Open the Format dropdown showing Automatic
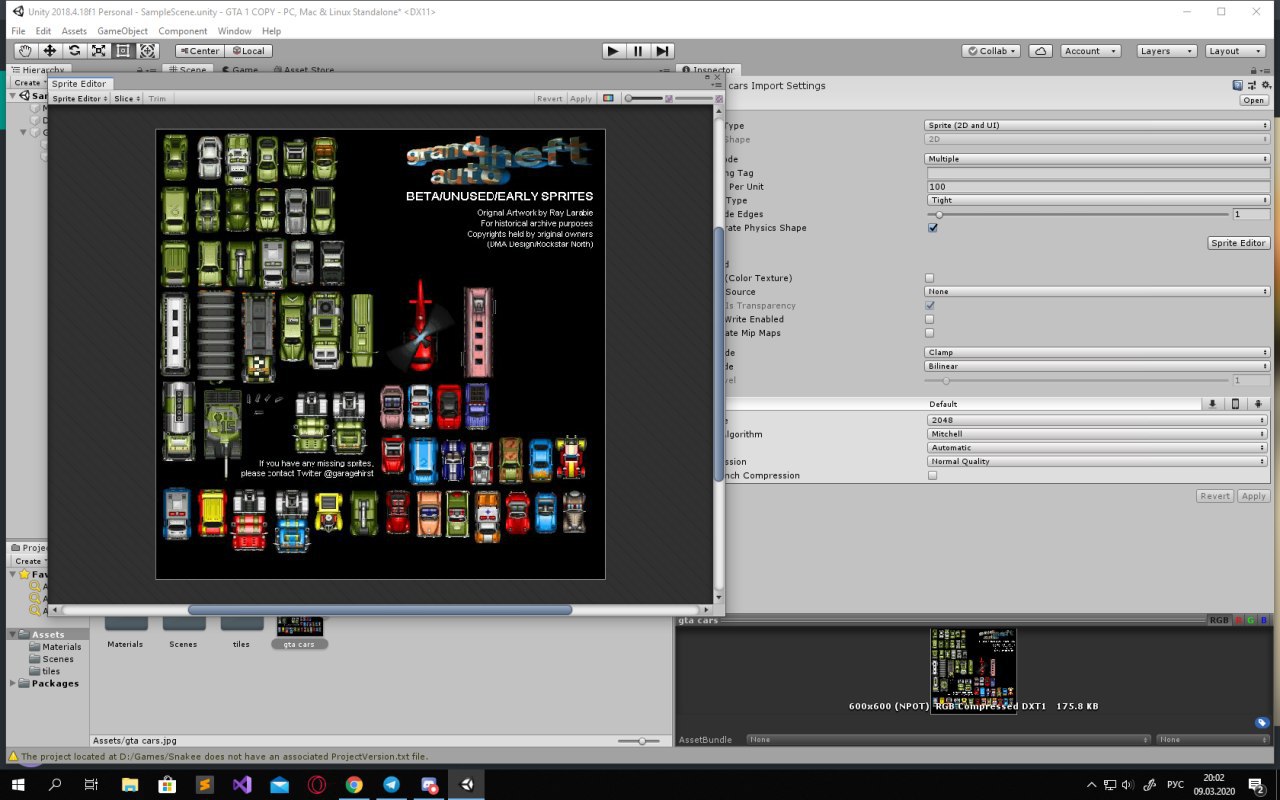Viewport: 1280px width, 800px height. pyautogui.click(x=1098, y=448)
